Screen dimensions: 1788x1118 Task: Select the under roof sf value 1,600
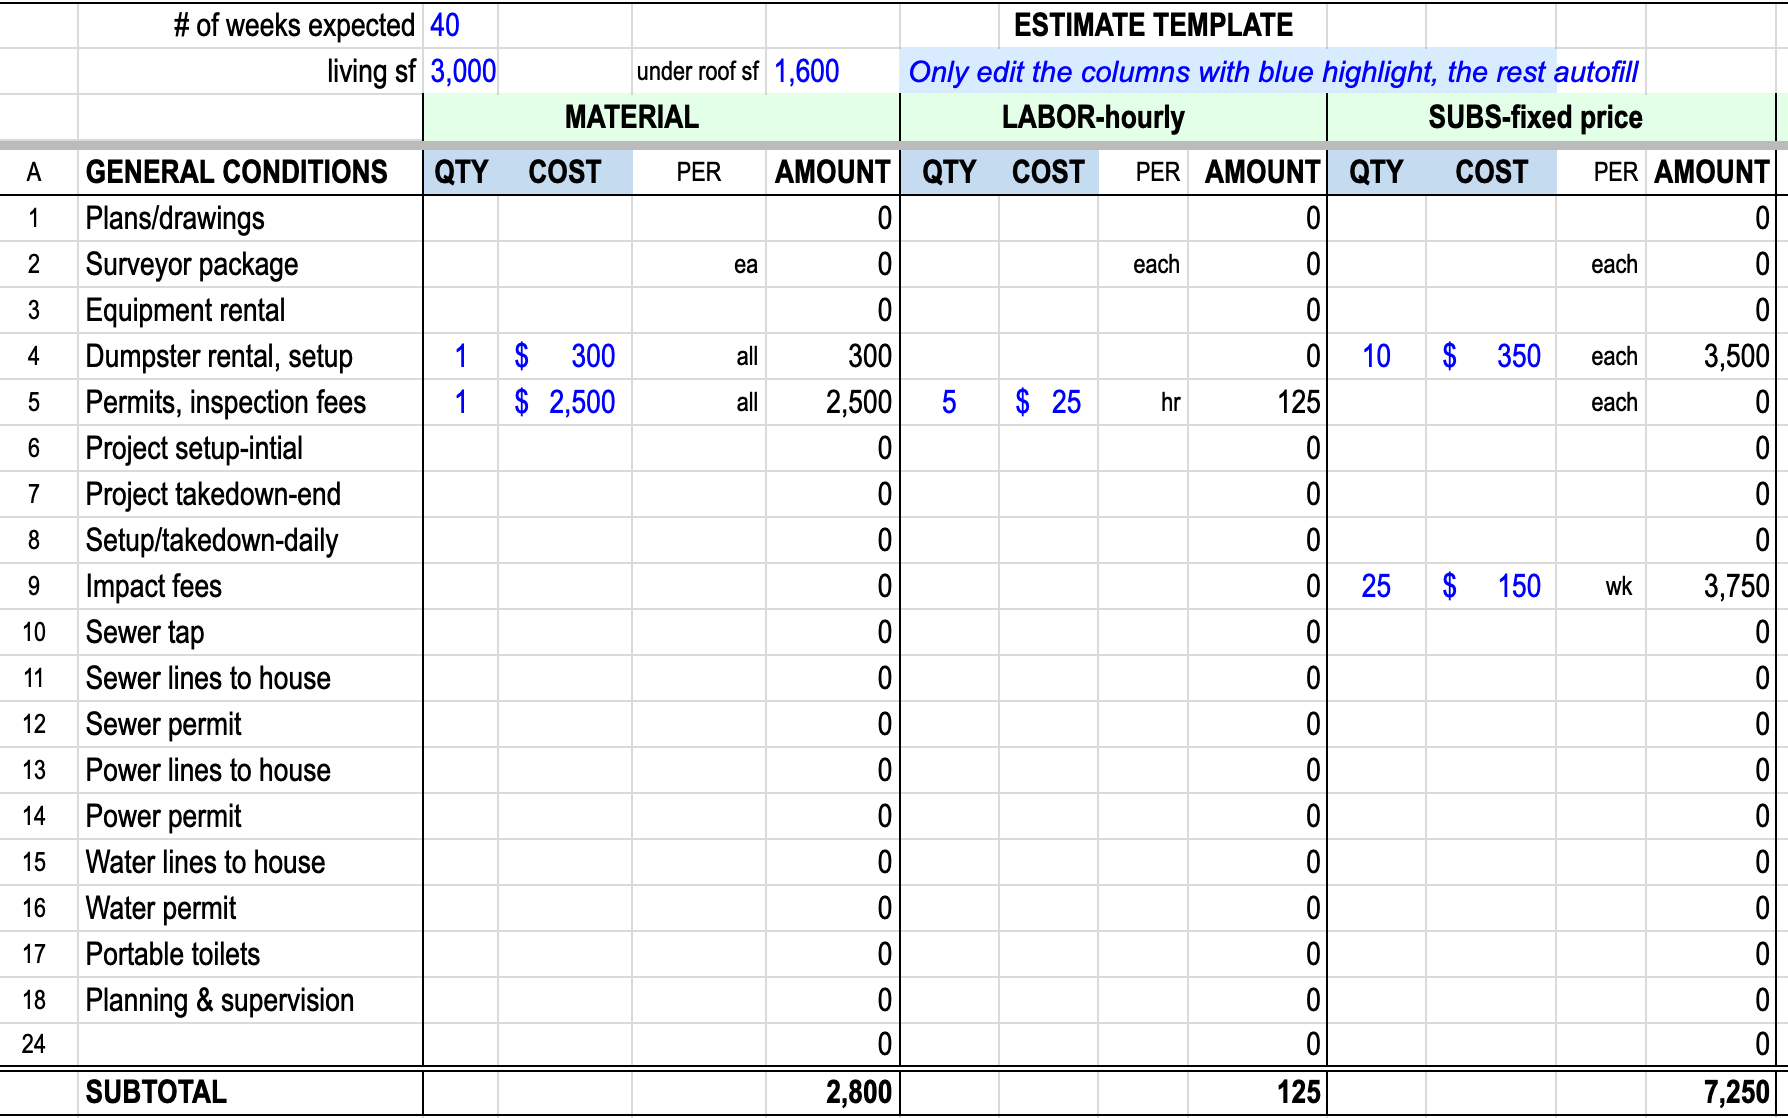[x=806, y=71]
